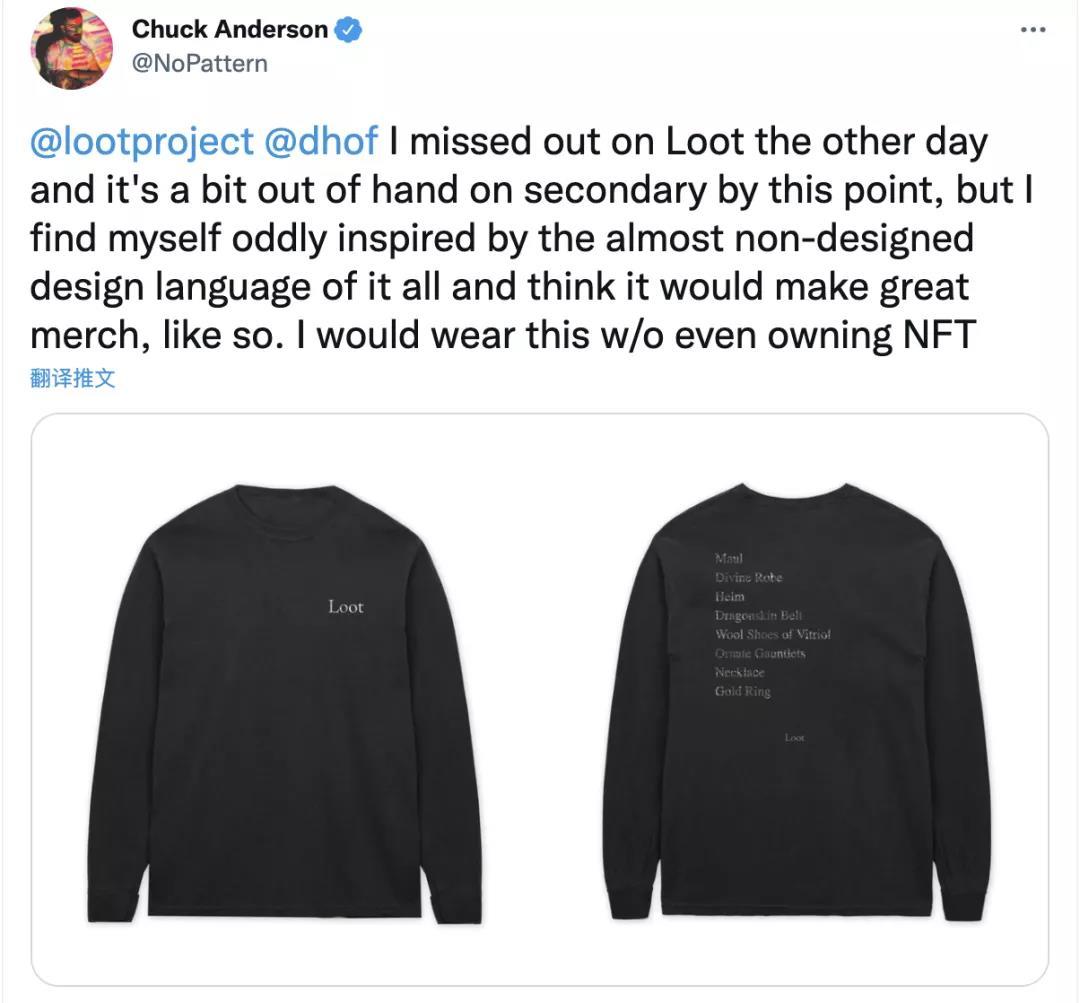Click the Chuck Anderson display name
The width and height of the screenshot is (1080, 1003).
tap(229, 30)
